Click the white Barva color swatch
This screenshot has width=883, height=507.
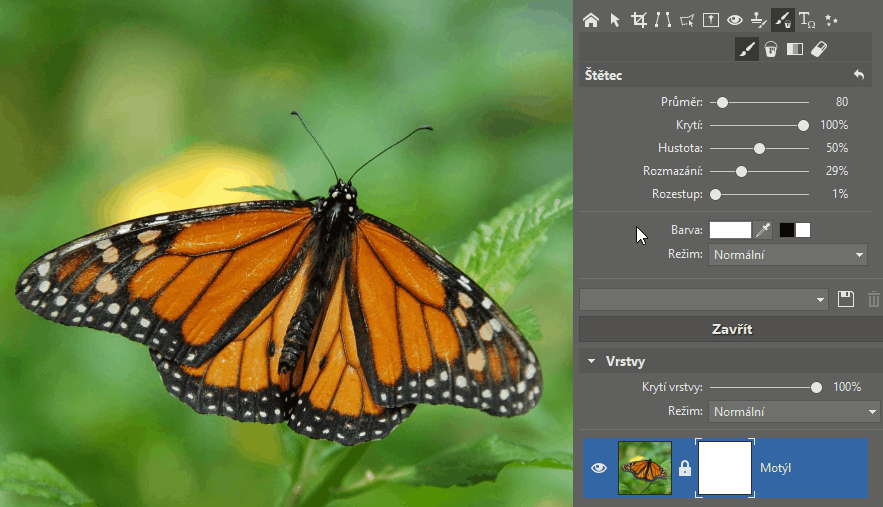[x=729, y=231]
